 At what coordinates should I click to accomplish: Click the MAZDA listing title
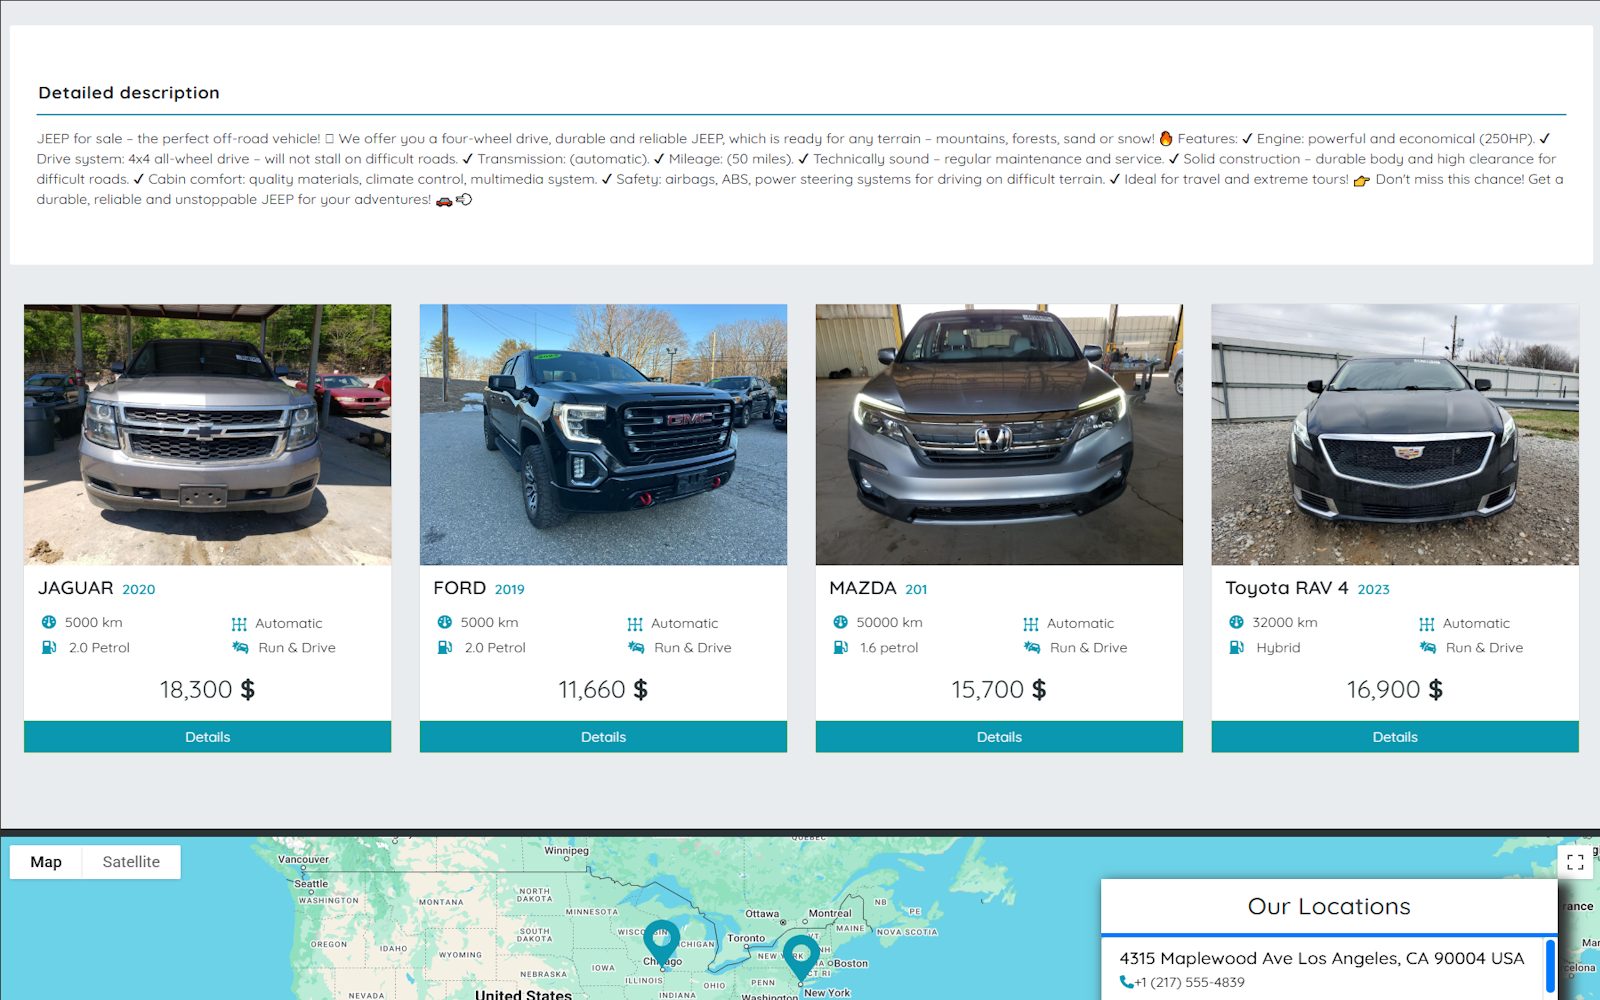(x=863, y=588)
